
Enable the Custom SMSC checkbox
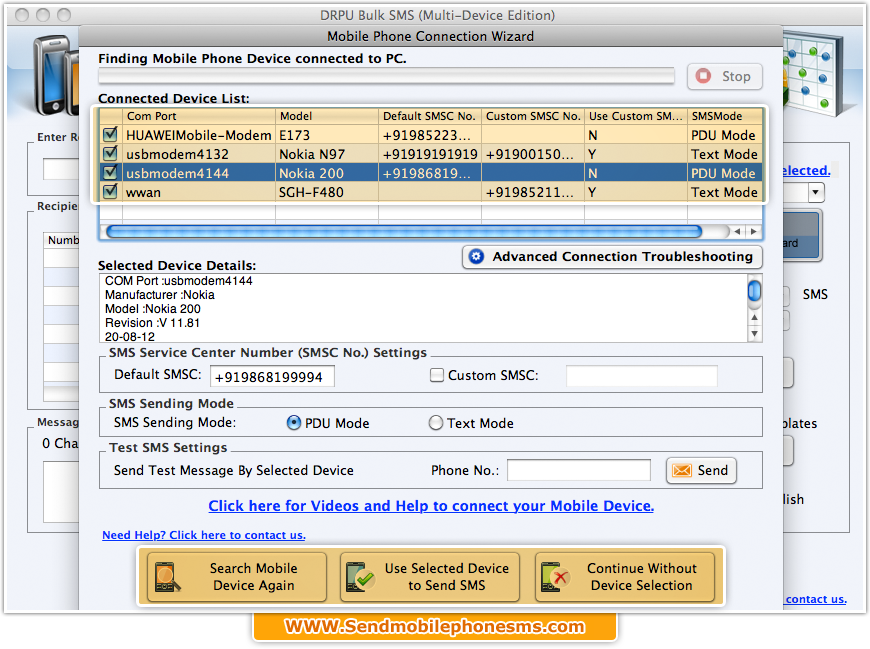(x=436, y=376)
